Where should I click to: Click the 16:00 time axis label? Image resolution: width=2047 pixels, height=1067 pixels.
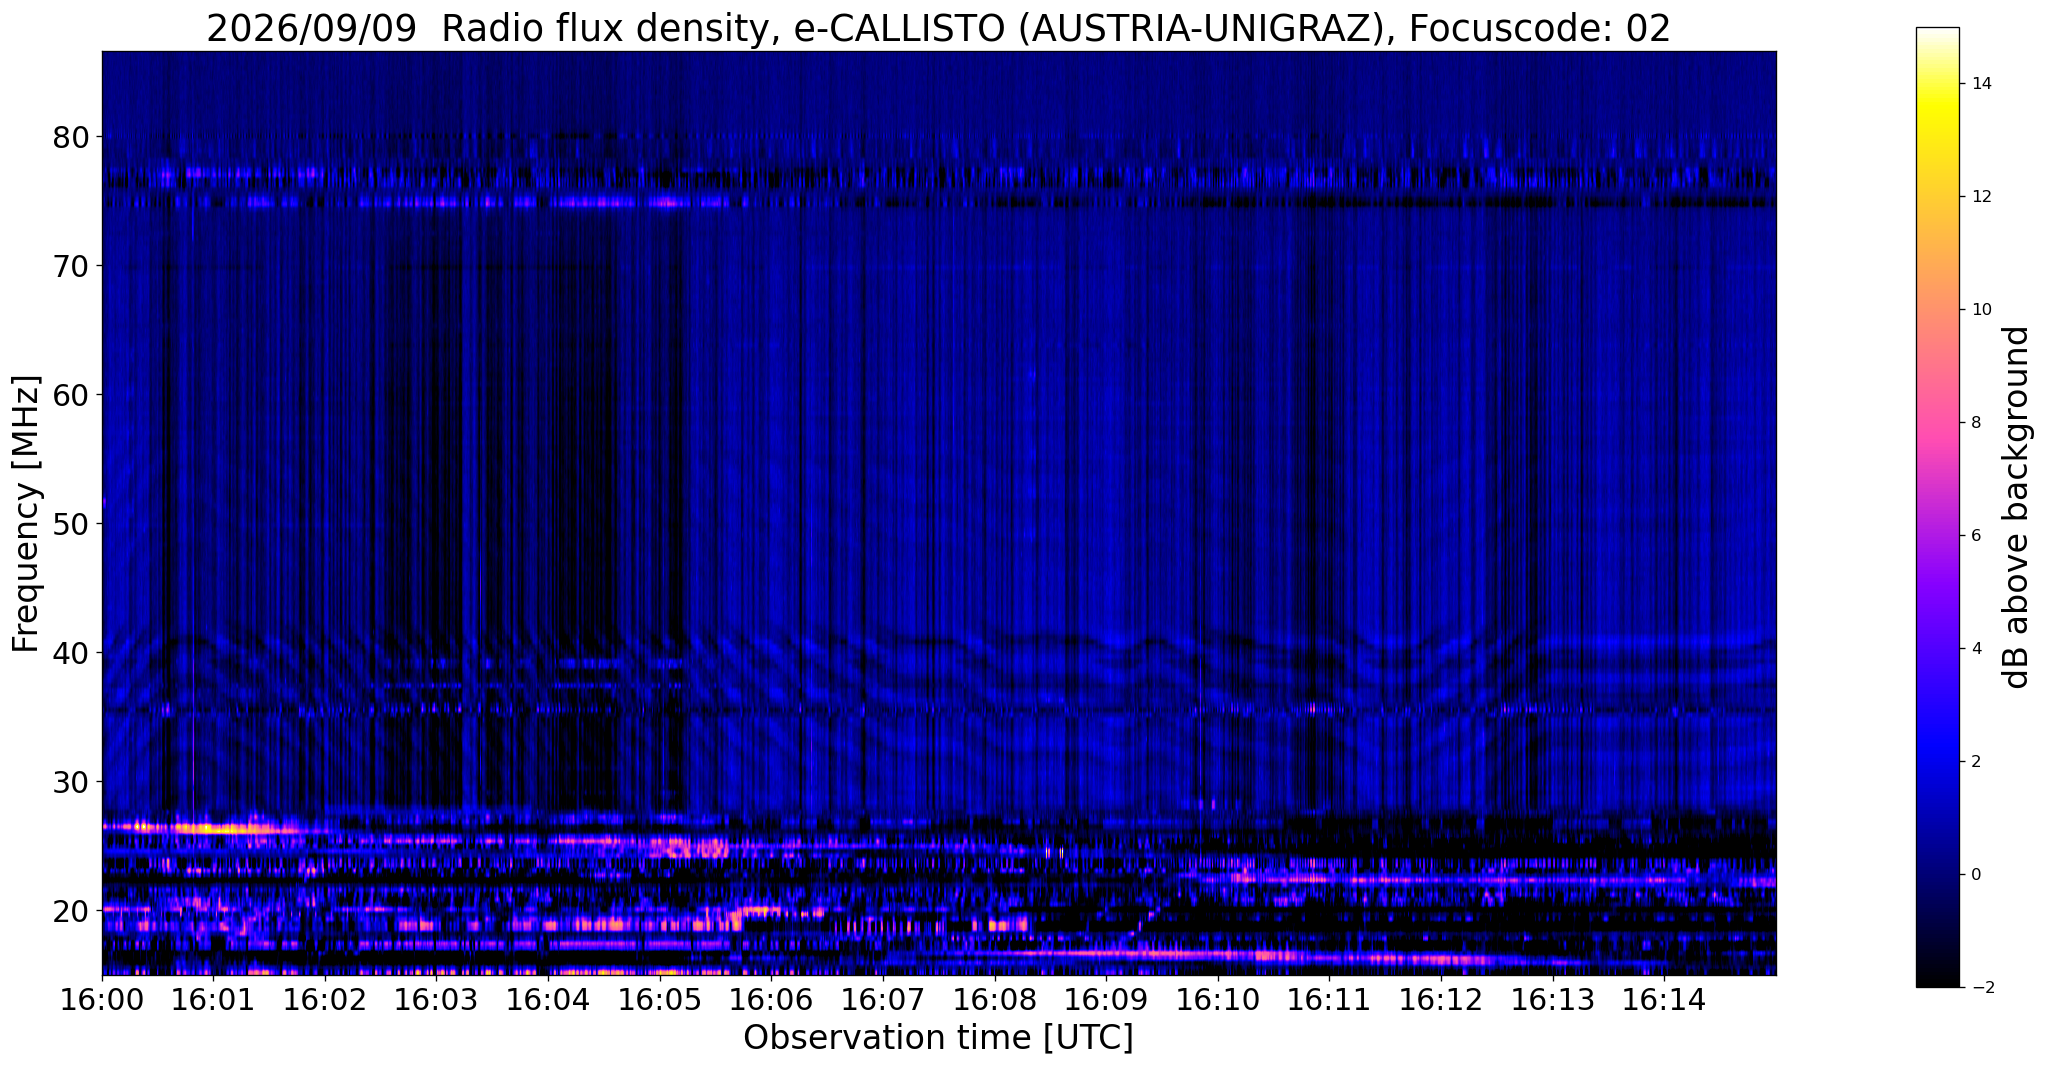(x=102, y=999)
